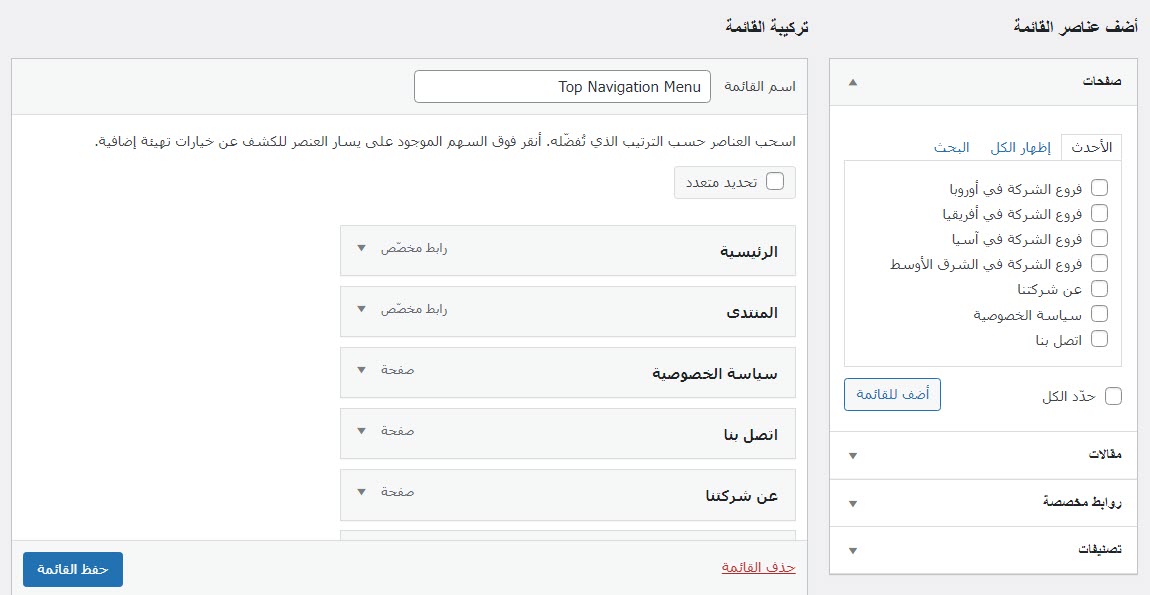Click the فروع الشركة في الشرق الأوسط label
Screen dimensions: 1150x595
986,263
